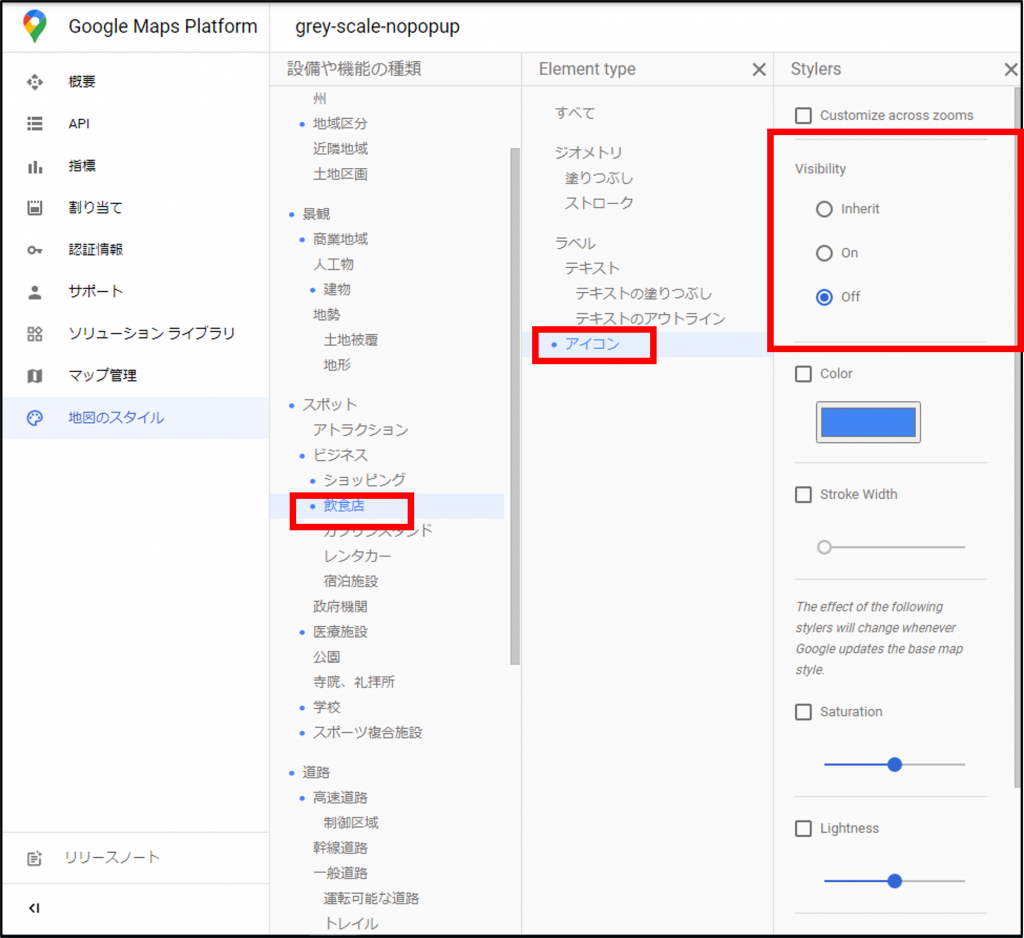Select ショッピング feature type
The width and height of the screenshot is (1024, 938).
364,480
